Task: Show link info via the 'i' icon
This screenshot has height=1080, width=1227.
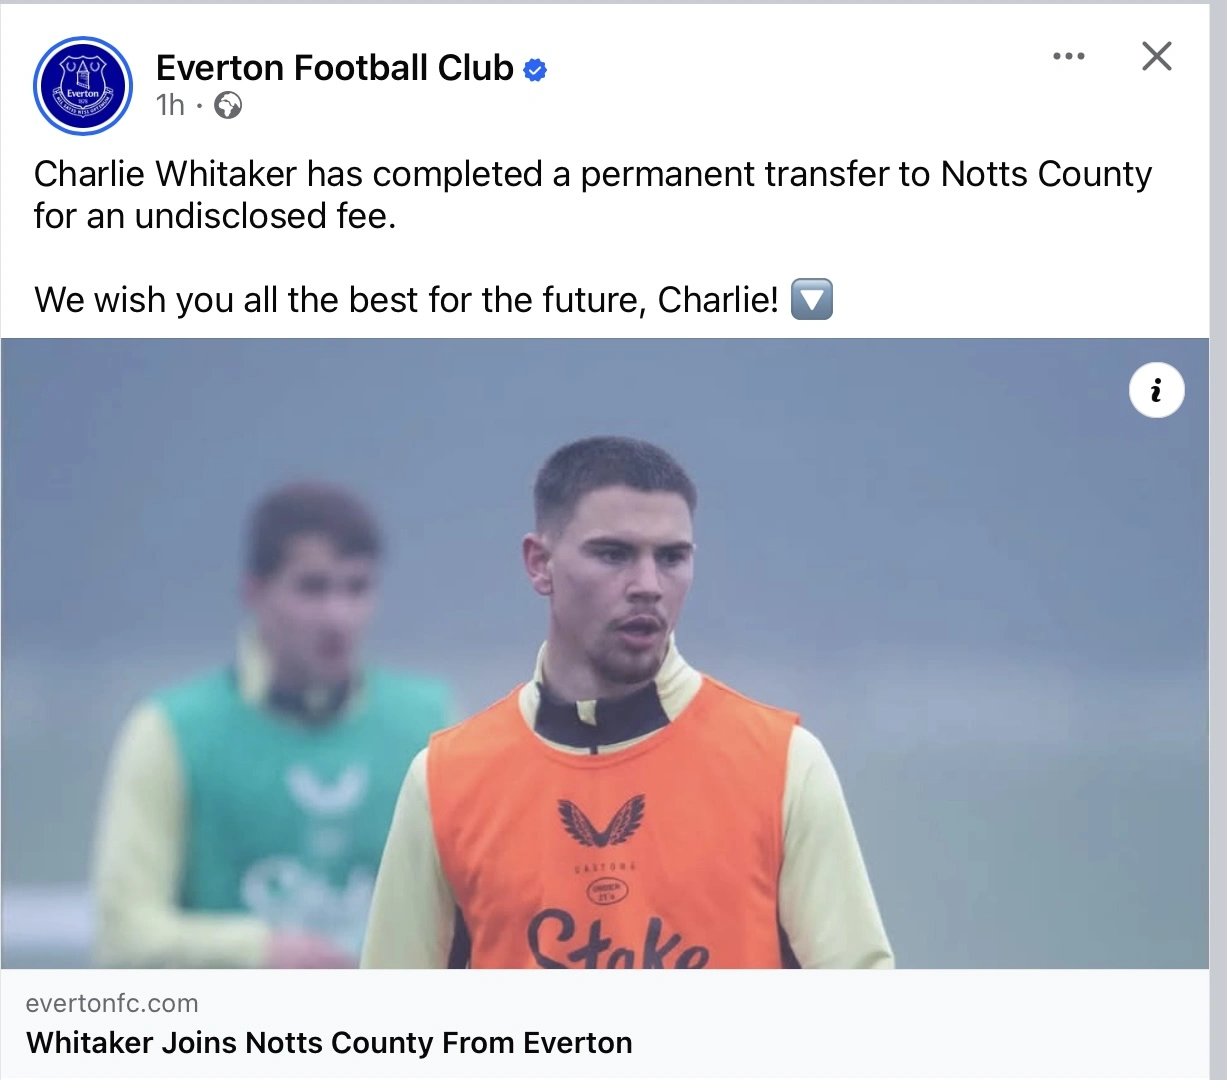Action: [1156, 390]
